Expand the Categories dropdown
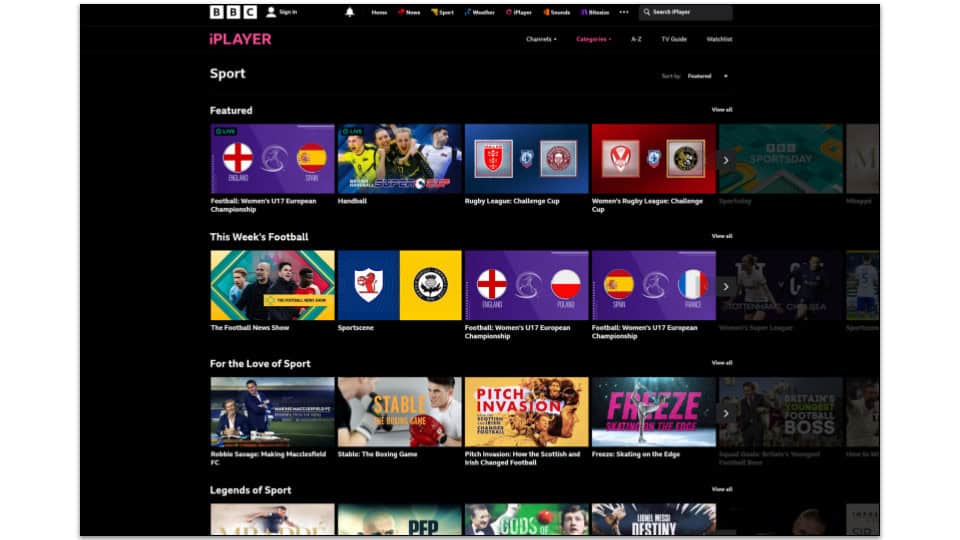Viewport: 960px width, 540px height. [593, 39]
